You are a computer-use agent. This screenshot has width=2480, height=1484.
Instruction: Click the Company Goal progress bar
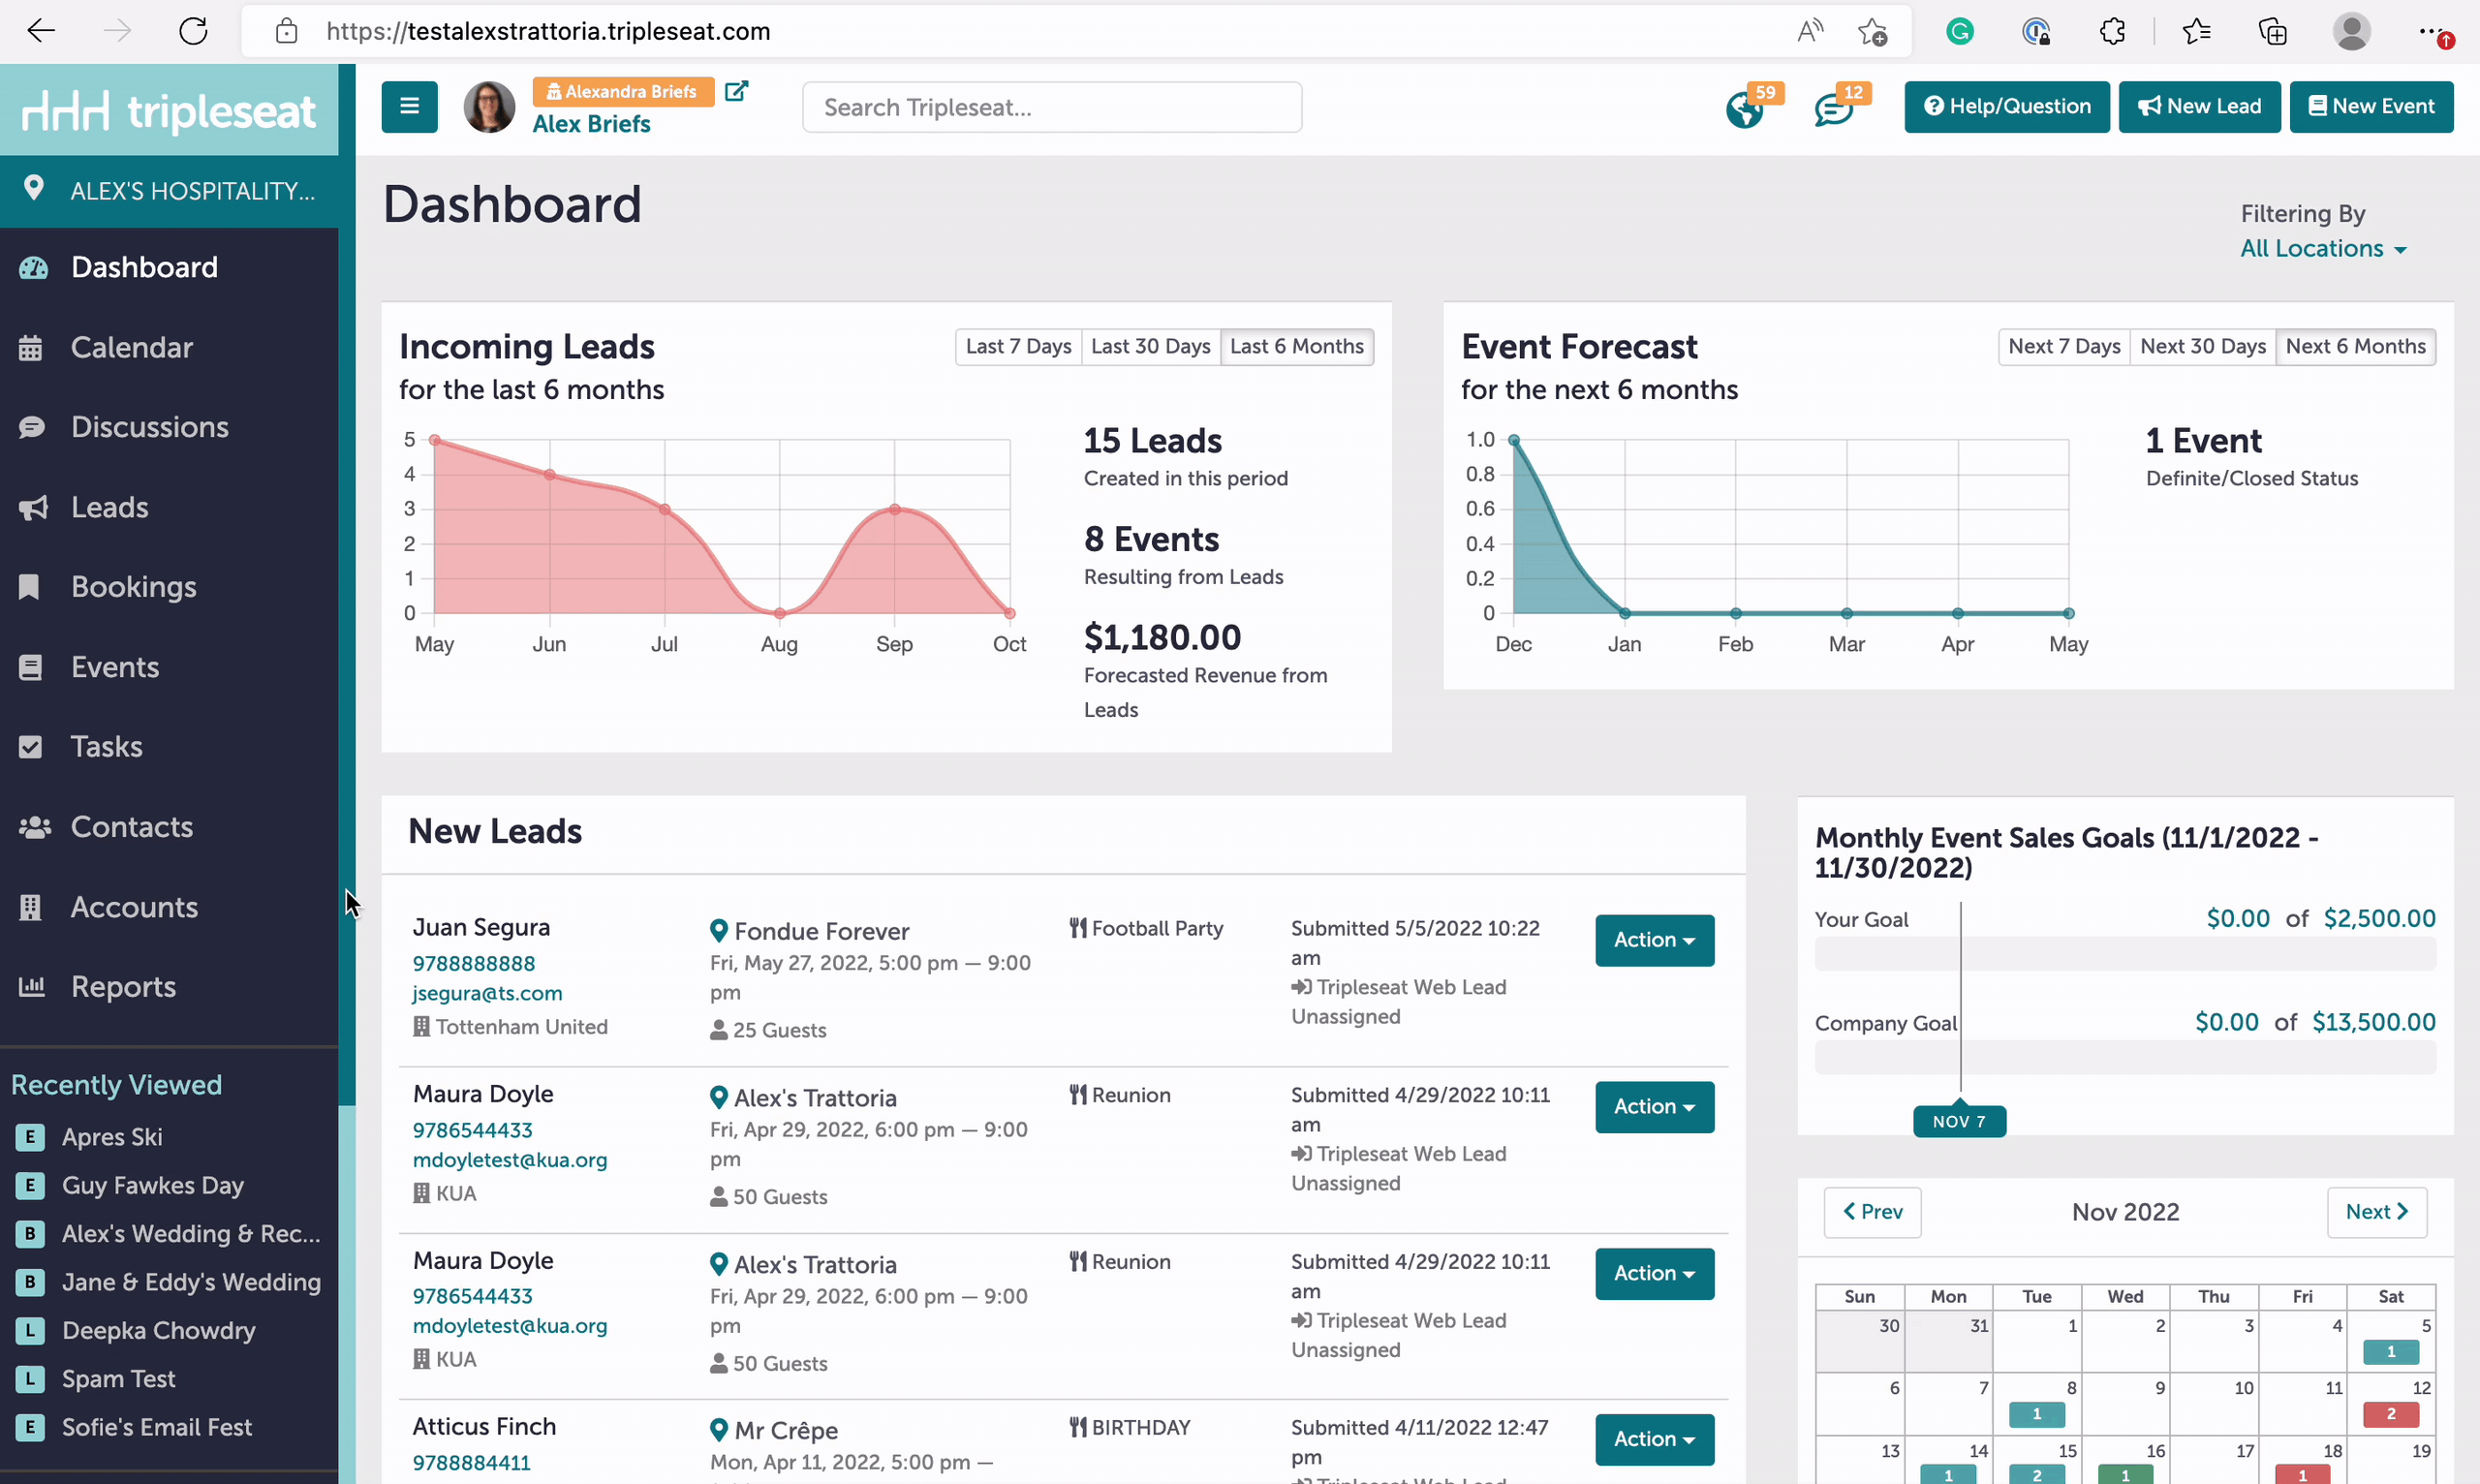[x=2125, y=1058]
